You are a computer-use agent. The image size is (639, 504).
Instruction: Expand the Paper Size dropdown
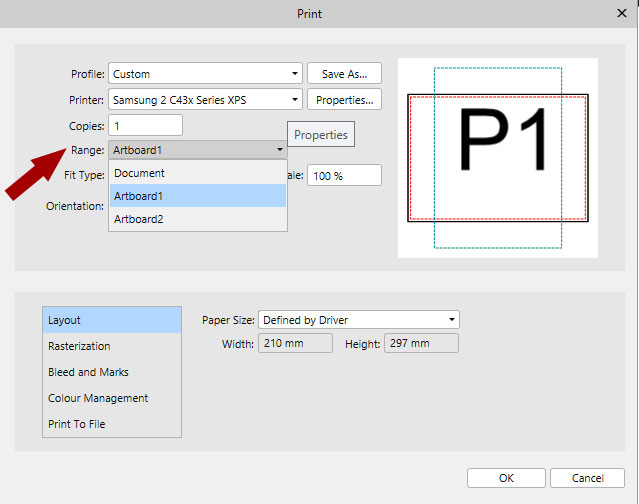point(358,320)
